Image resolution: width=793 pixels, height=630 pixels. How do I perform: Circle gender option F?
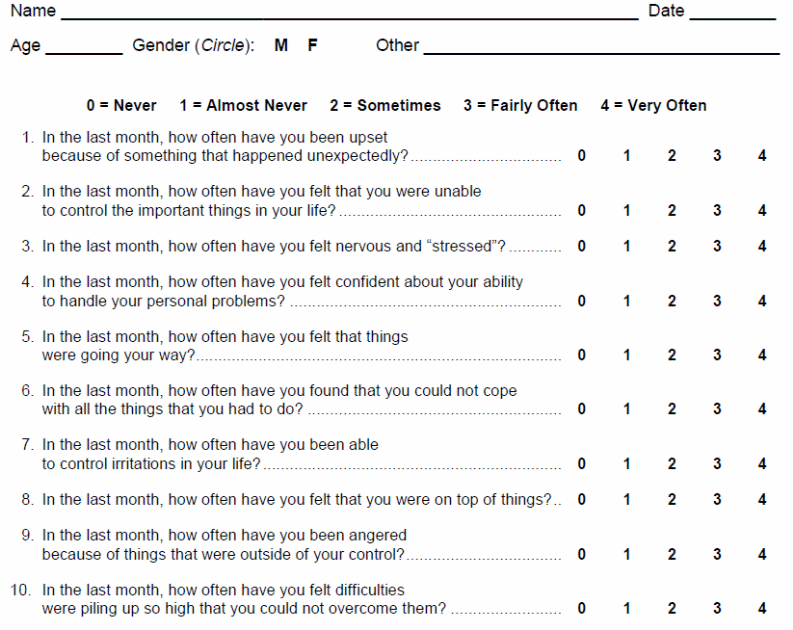pos(312,46)
